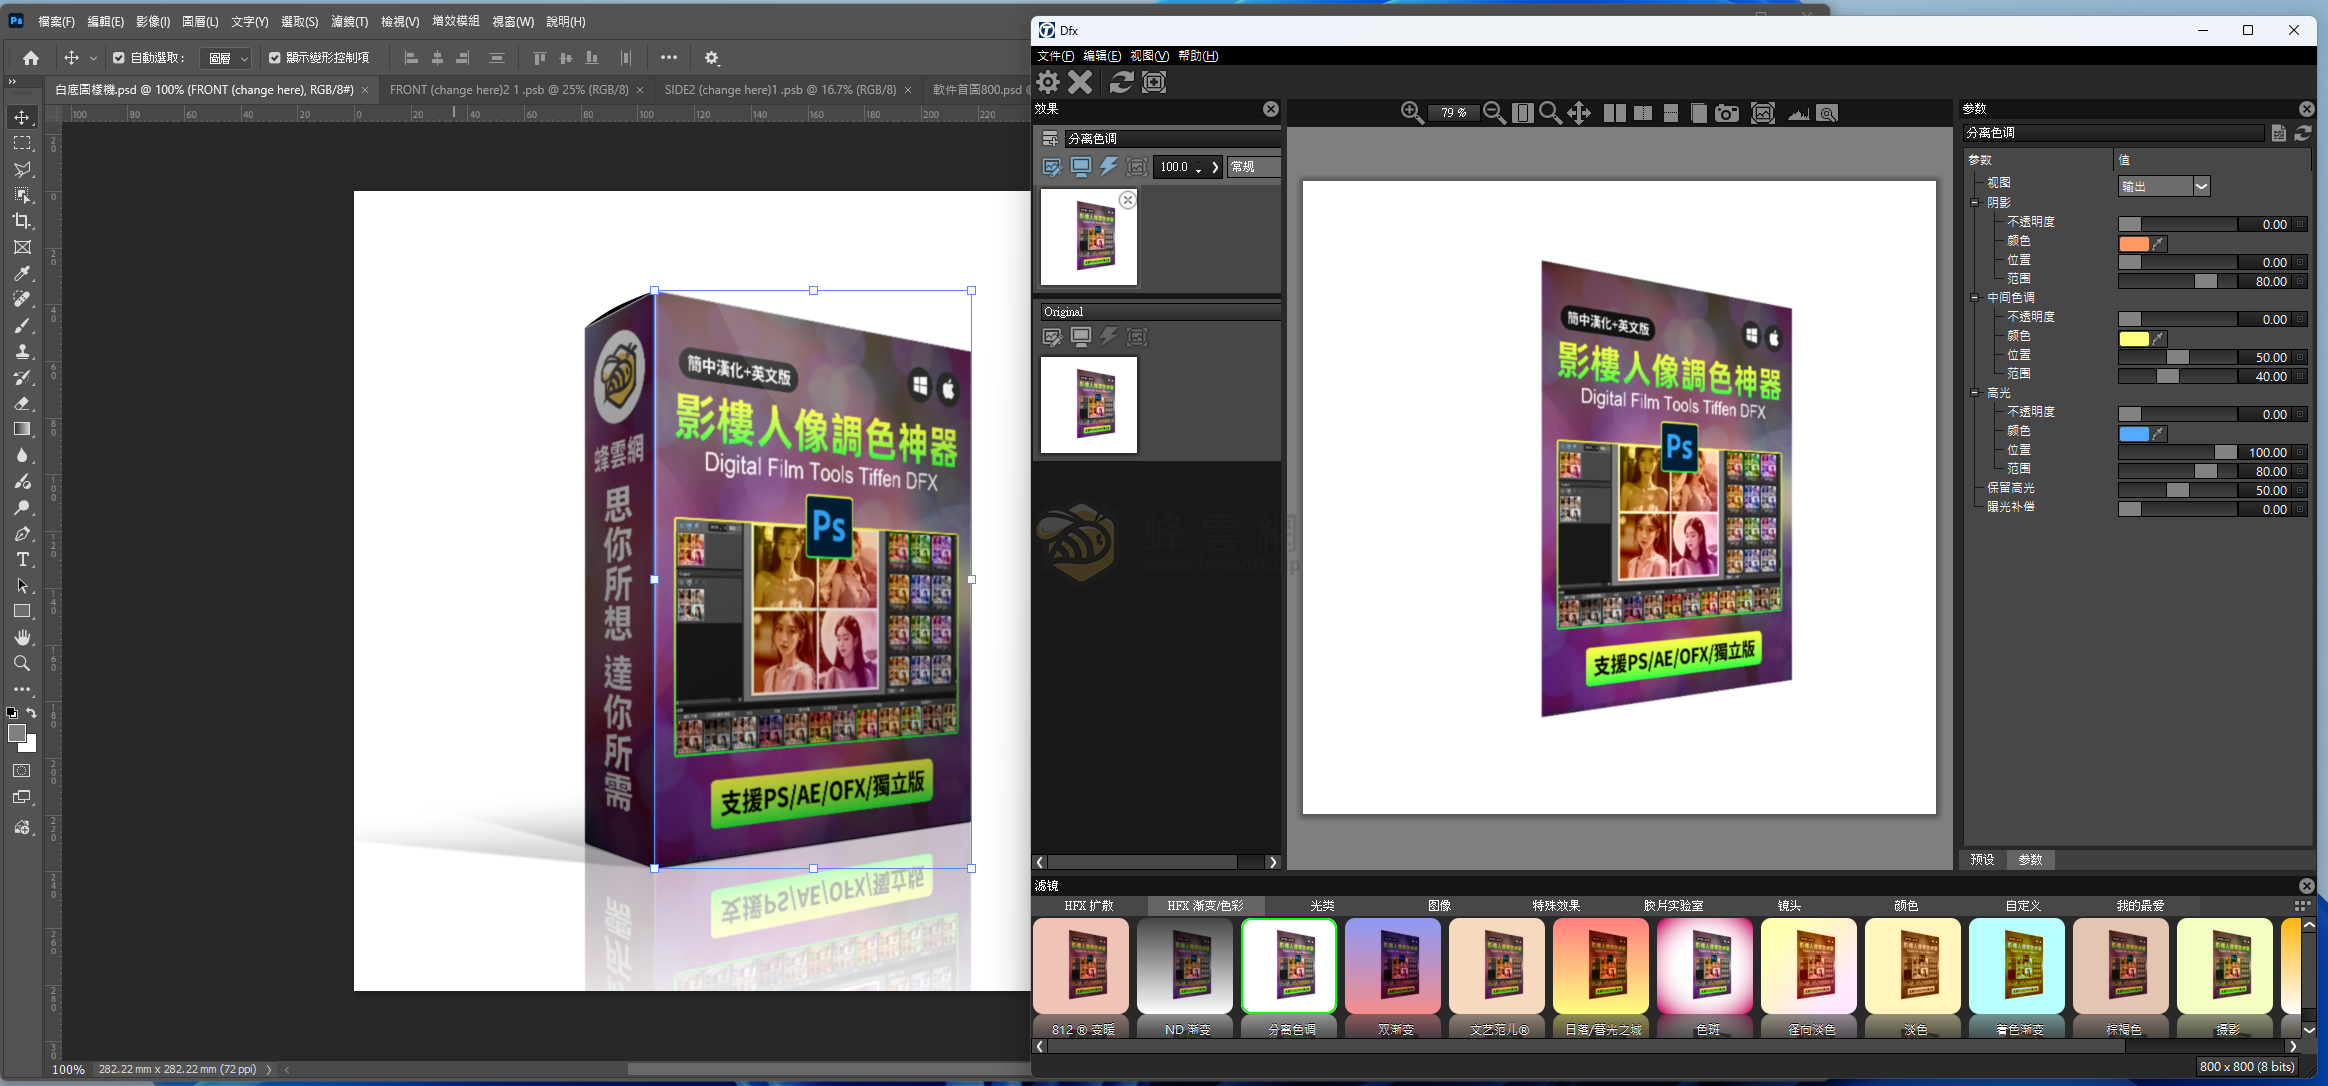This screenshot has width=2328, height=1086.
Task: Open Photoshop 濾鏡(T) menu
Action: [x=350, y=21]
